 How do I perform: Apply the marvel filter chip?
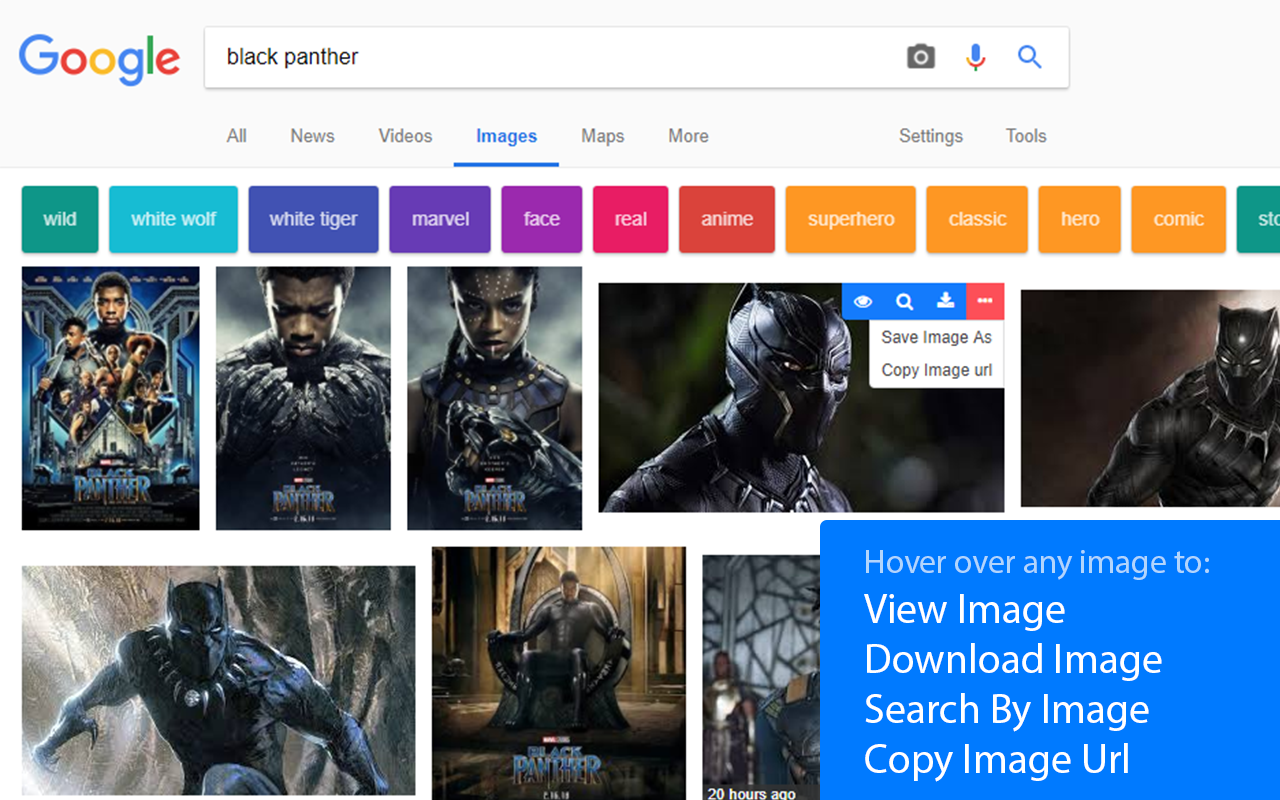440,219
